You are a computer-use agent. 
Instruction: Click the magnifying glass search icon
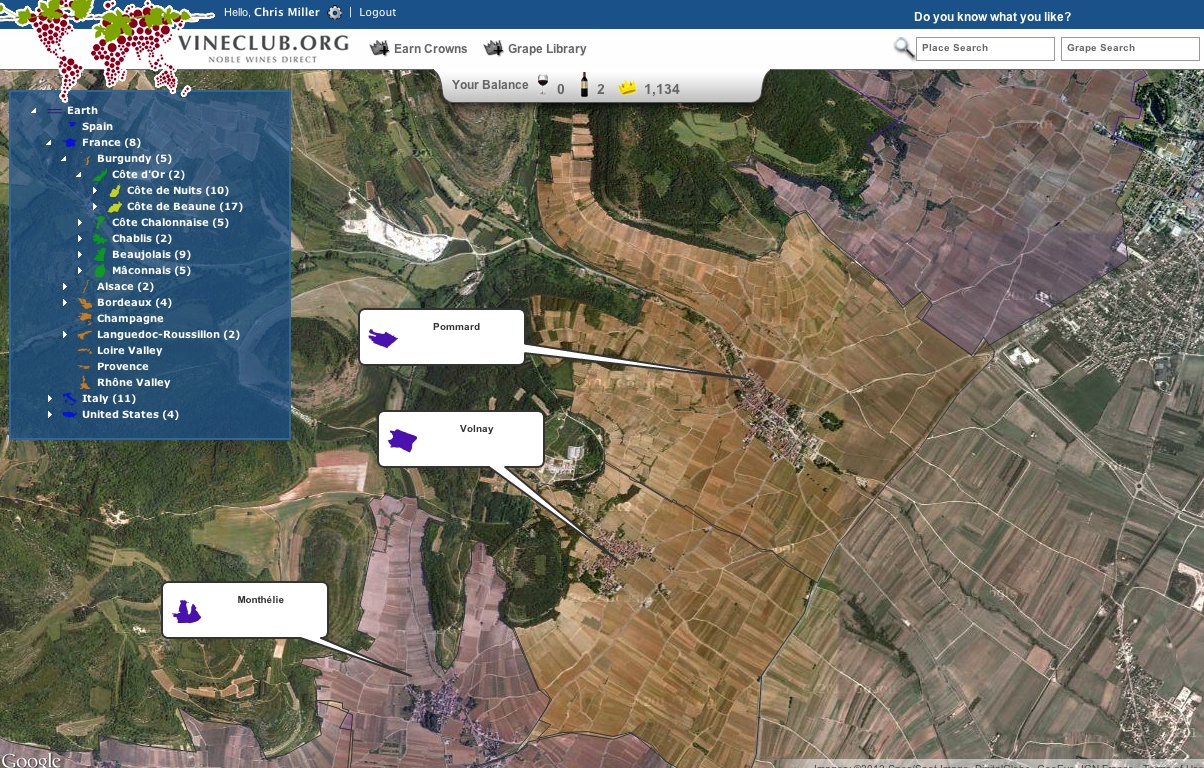[904, 48]
